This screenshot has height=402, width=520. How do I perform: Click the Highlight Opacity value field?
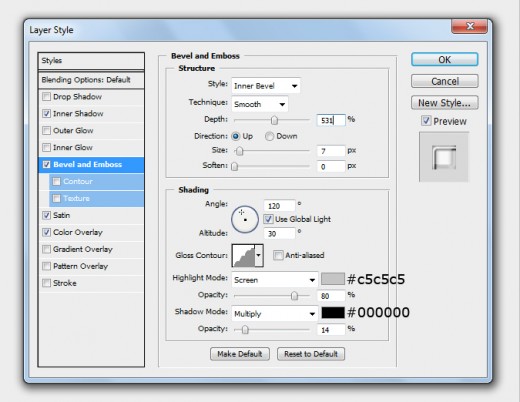[x=331, y=296]
